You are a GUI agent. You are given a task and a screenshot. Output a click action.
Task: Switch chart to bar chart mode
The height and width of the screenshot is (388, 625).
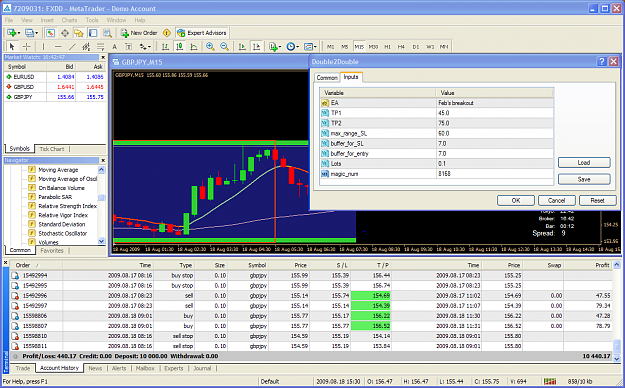(x=165, y=47)
